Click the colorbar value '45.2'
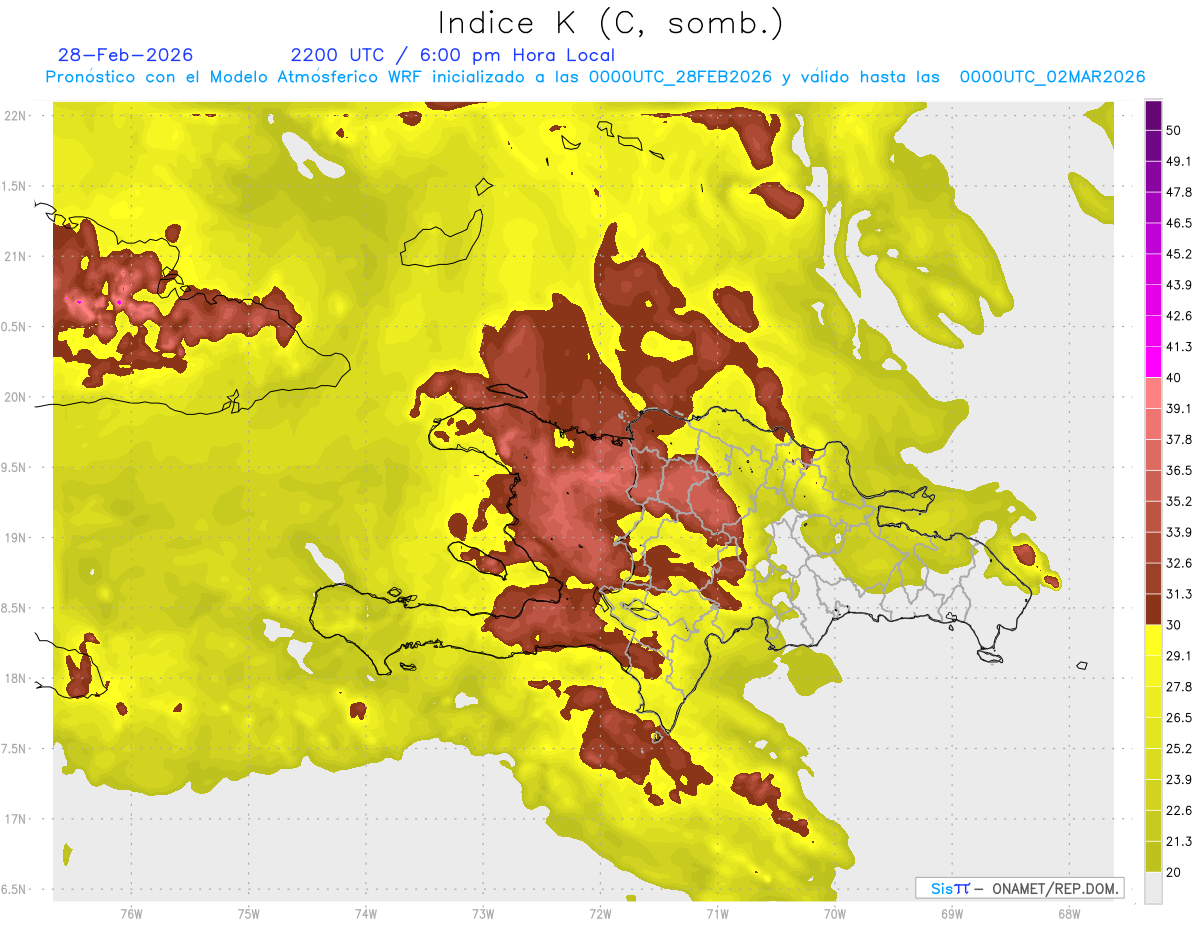Image resolution: width=1200 pixels, height=927 pixels. click(x=1179, y=254)
